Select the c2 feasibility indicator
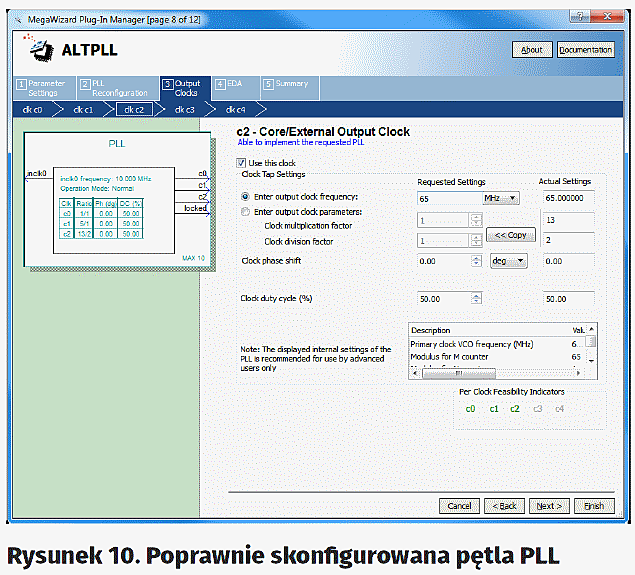 click(515, 408)
